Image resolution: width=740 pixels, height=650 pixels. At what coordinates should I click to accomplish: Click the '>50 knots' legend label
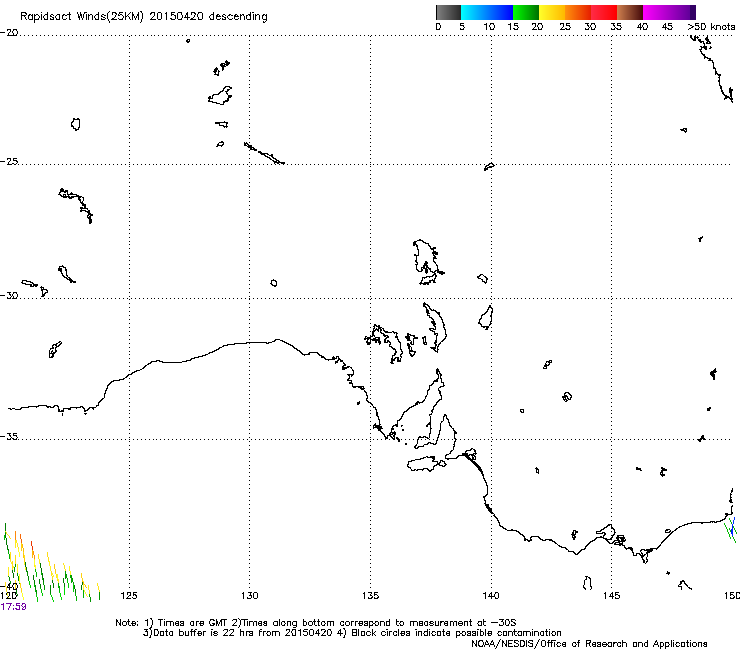711,27
